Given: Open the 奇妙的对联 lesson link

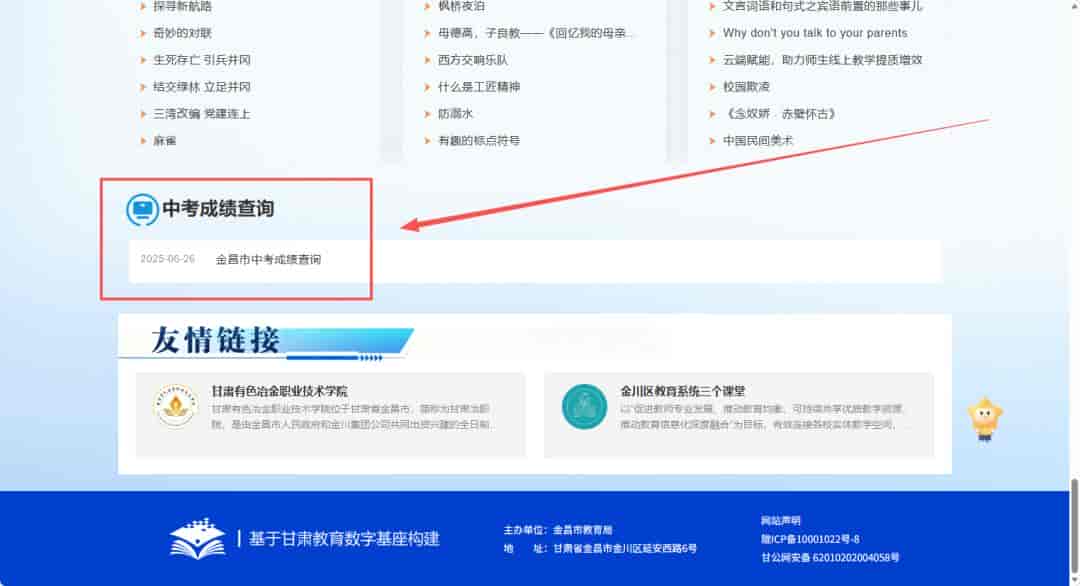Looking at the screenshot, I should coord(183,33).
